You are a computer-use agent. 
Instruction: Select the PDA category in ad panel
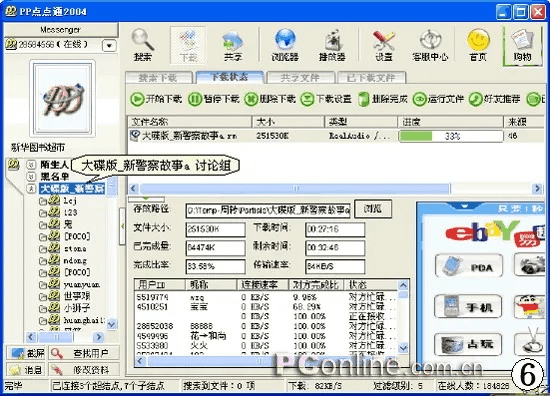[469, 266]
